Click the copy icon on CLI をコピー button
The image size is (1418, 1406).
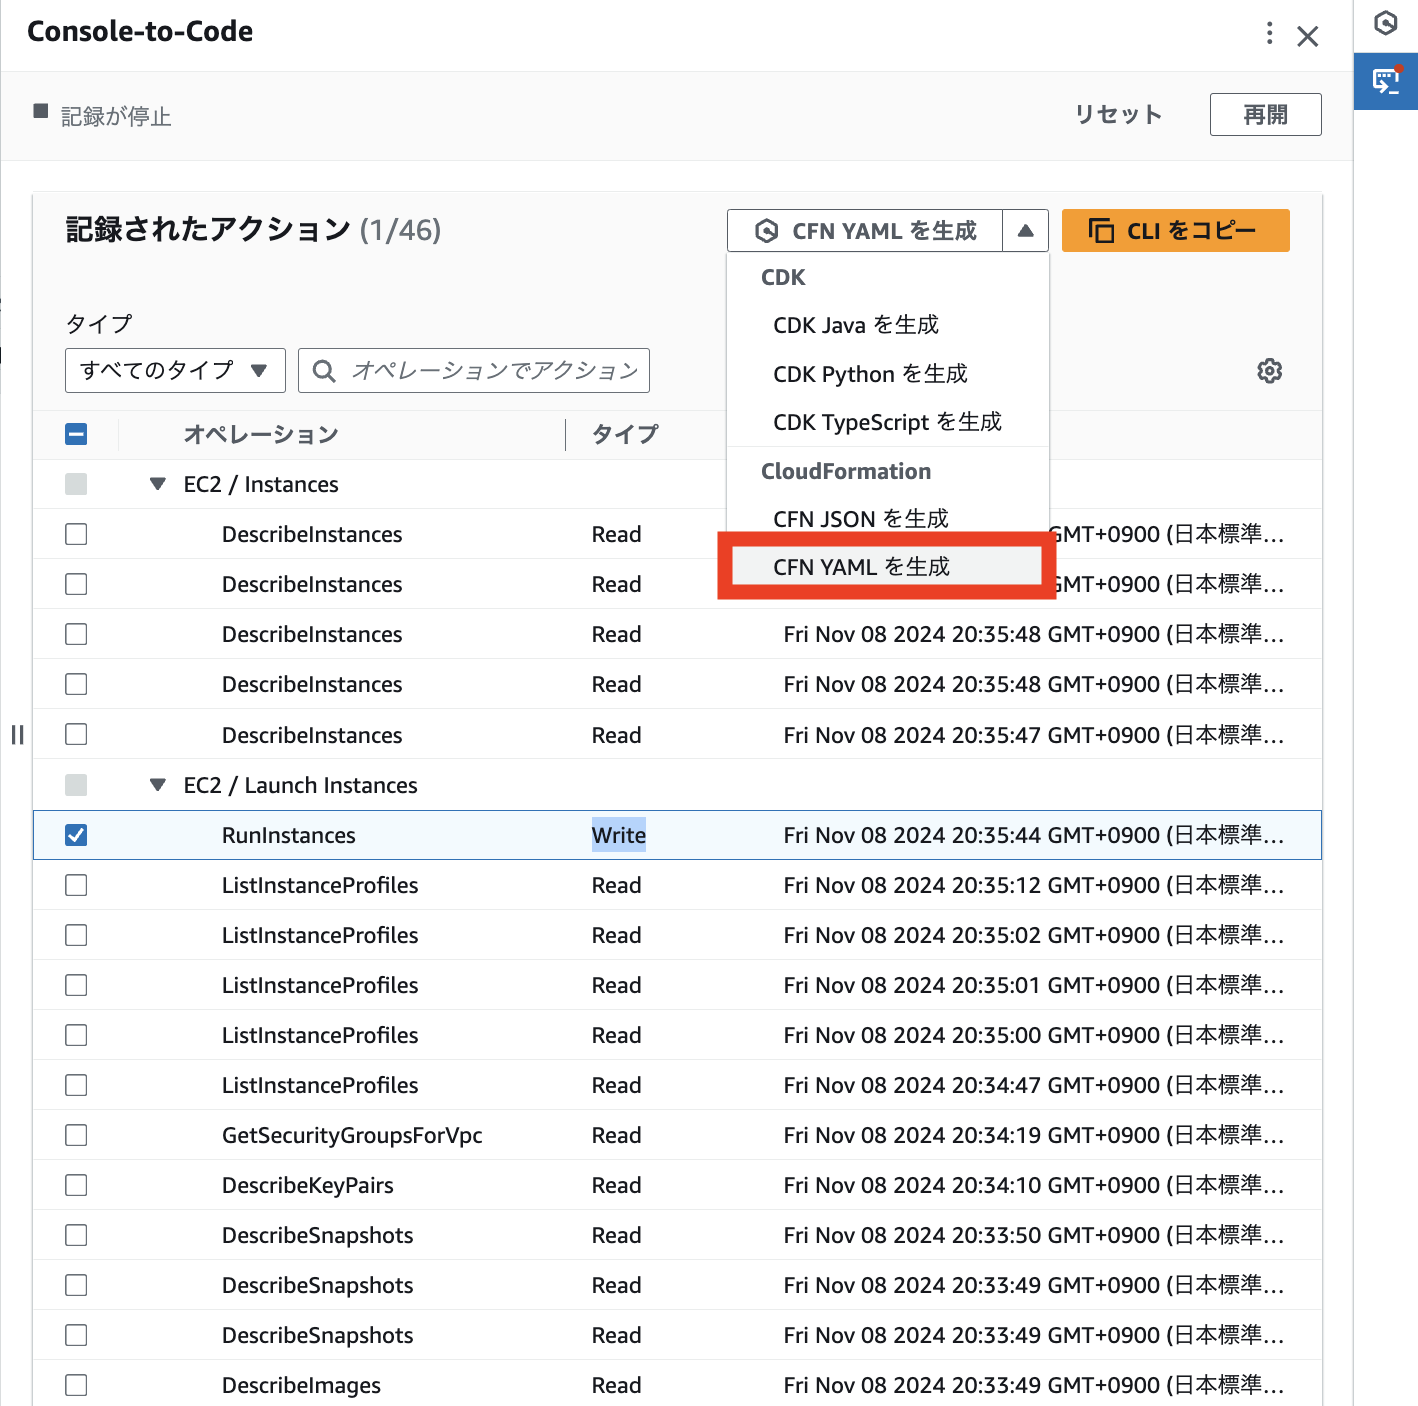tap(1101, 230)
